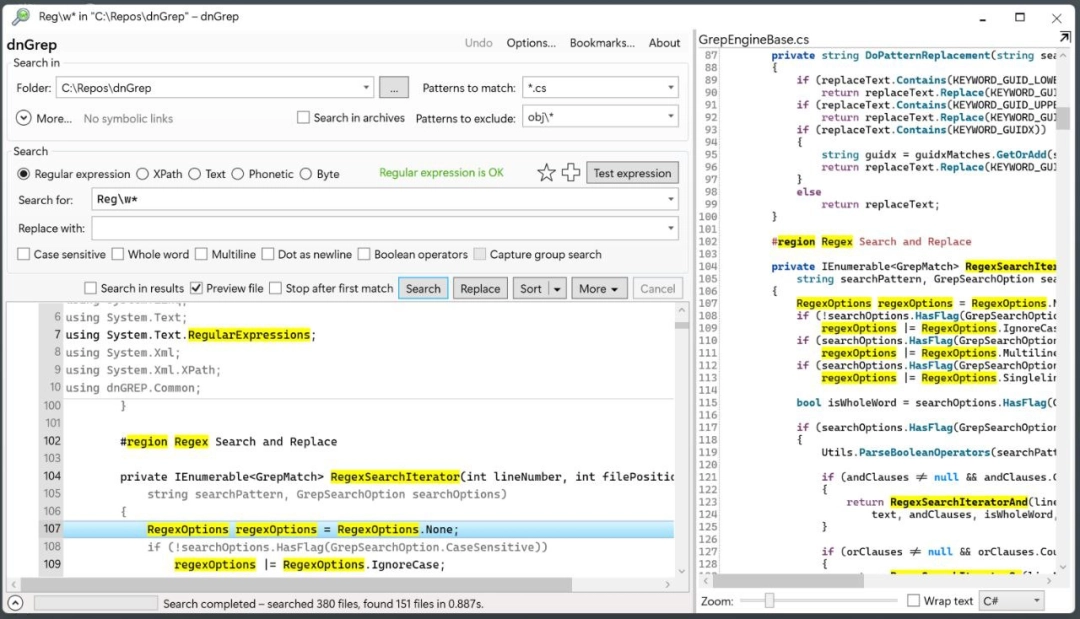1080x619 pixels.
Task: Open the Patterns to exclude dropdown
Action: pyautogui.click(x=670, y=118)
